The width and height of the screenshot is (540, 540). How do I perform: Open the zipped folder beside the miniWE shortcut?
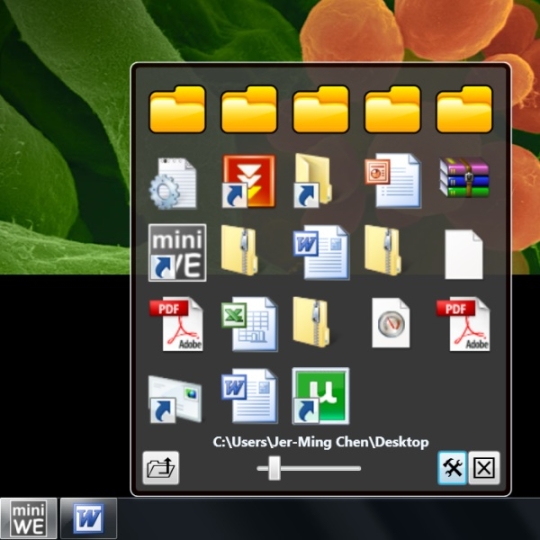point(239,250)
